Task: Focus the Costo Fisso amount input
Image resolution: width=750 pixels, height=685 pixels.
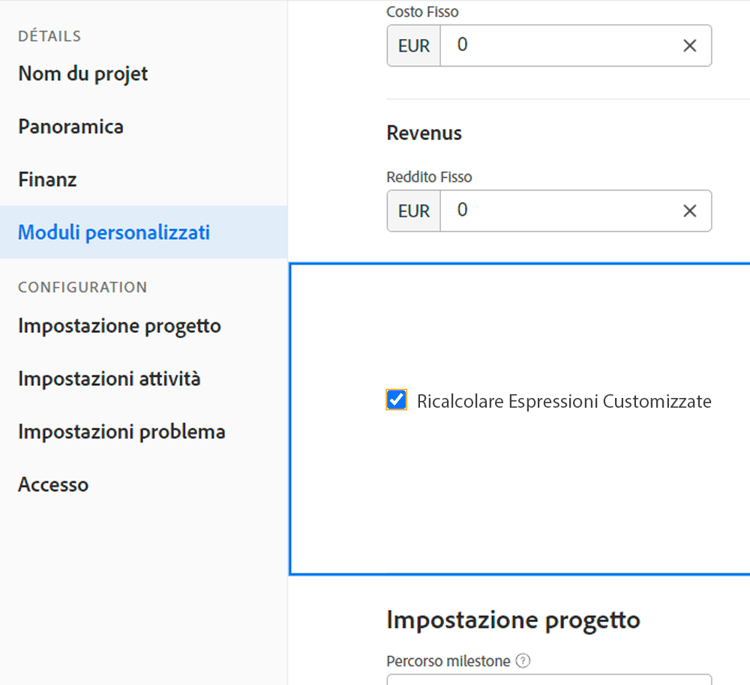Action: pyautogui.click(x=555, y=46)
